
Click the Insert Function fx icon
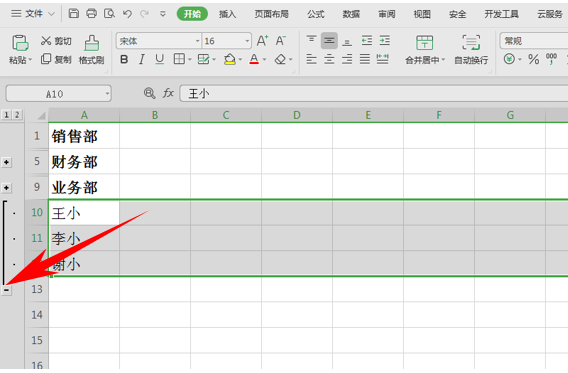tap(168, 93)
